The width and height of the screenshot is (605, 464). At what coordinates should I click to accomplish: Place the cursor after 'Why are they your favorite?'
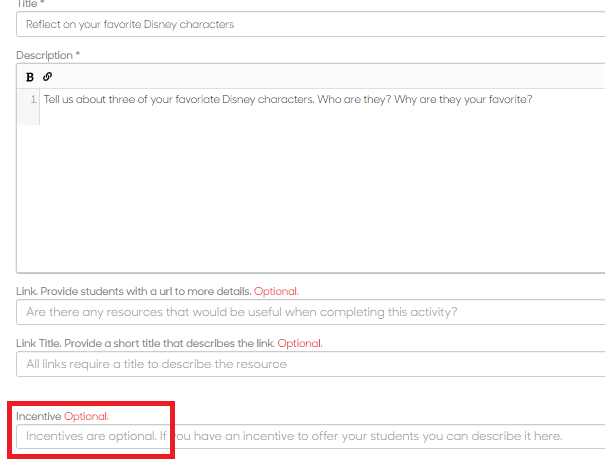coord(532,100)
